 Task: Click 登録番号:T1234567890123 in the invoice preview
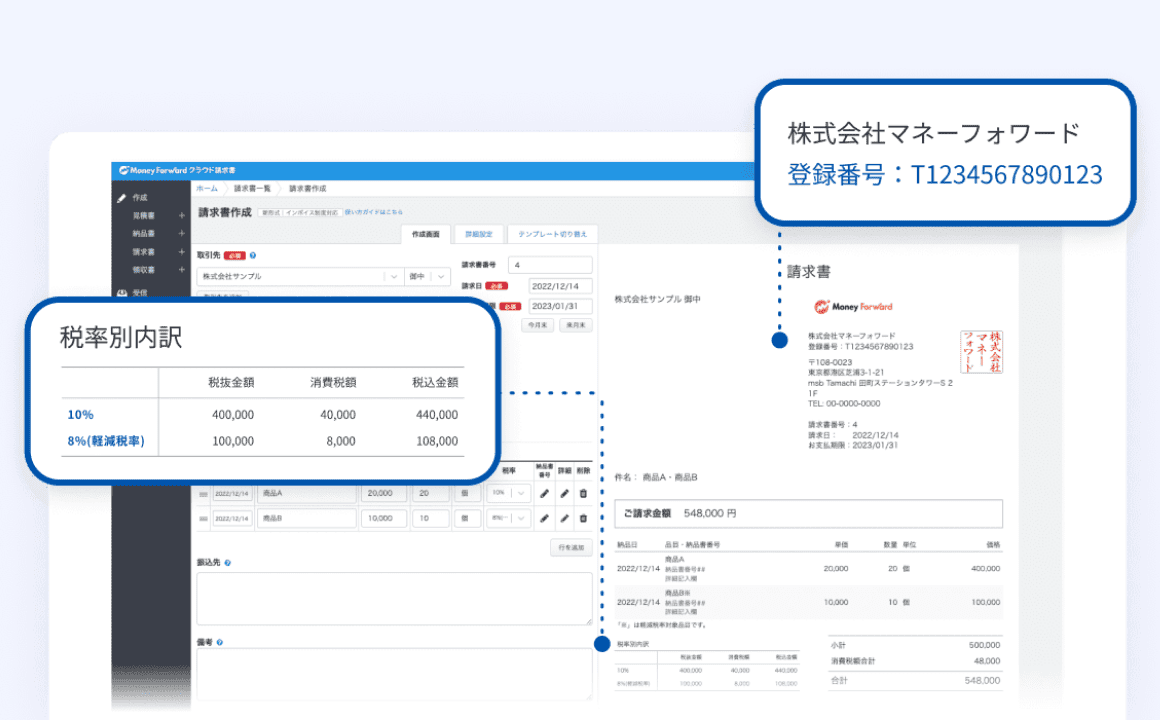point(860,346)
